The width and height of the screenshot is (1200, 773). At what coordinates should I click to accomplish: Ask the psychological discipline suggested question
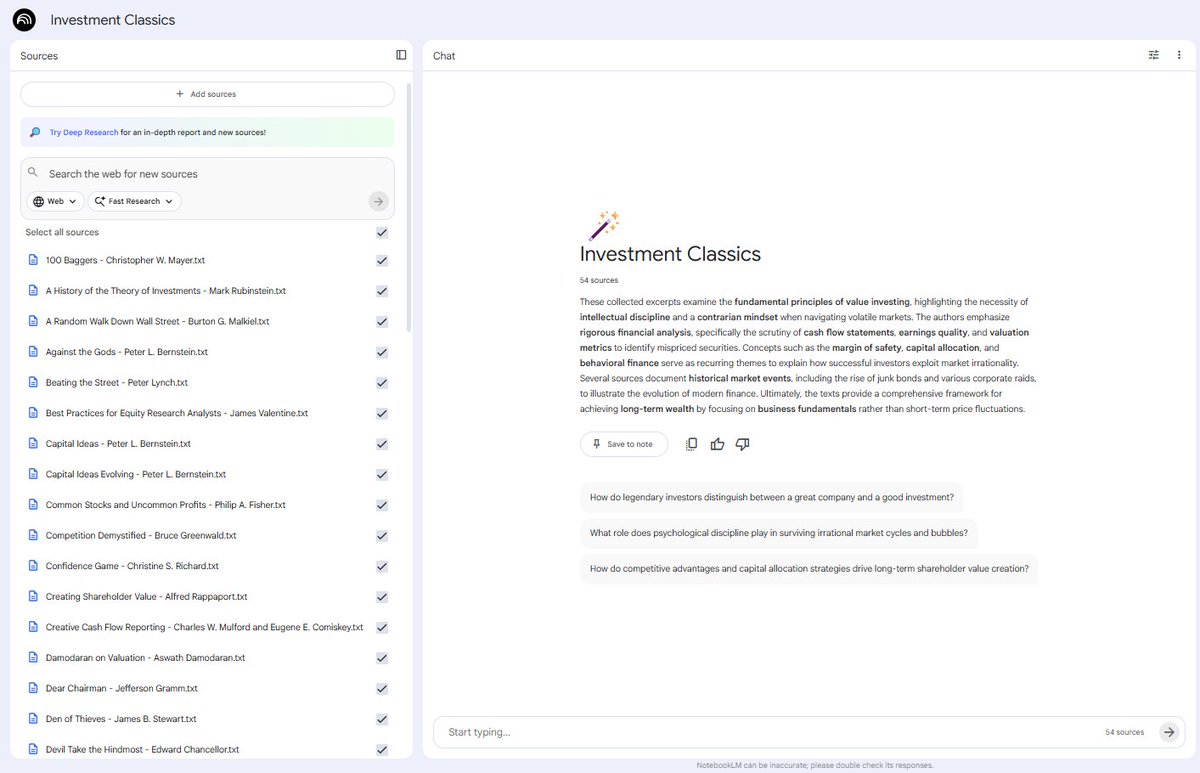click(779, 533)
